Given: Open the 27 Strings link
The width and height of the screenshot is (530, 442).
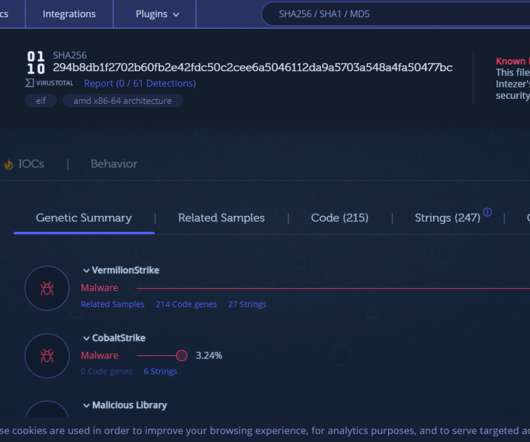Looking at the screenshot, I should click(247, 304).
